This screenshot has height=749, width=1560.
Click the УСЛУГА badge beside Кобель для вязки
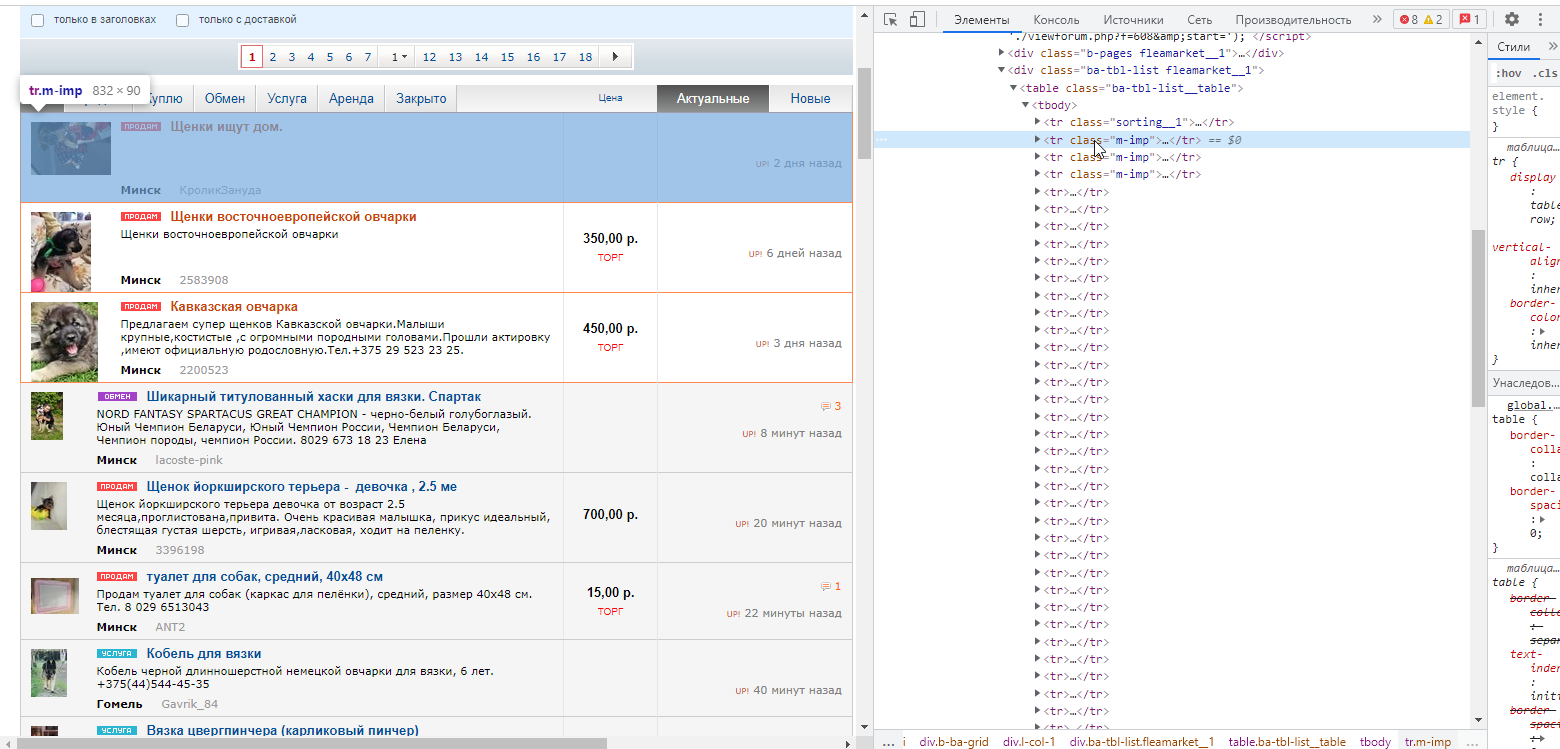[x=116, y=654]
